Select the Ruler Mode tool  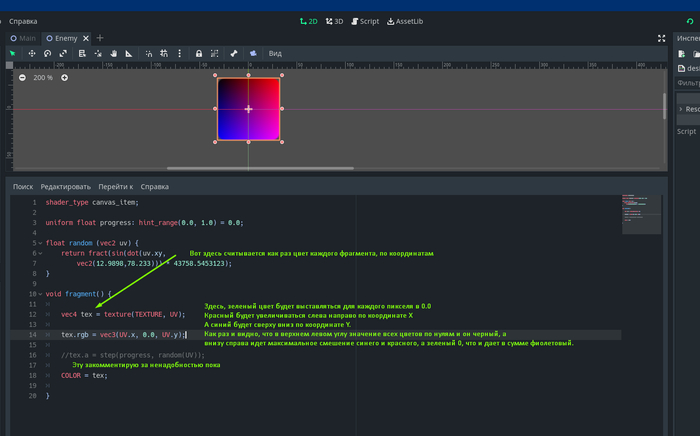pos(130,53)
